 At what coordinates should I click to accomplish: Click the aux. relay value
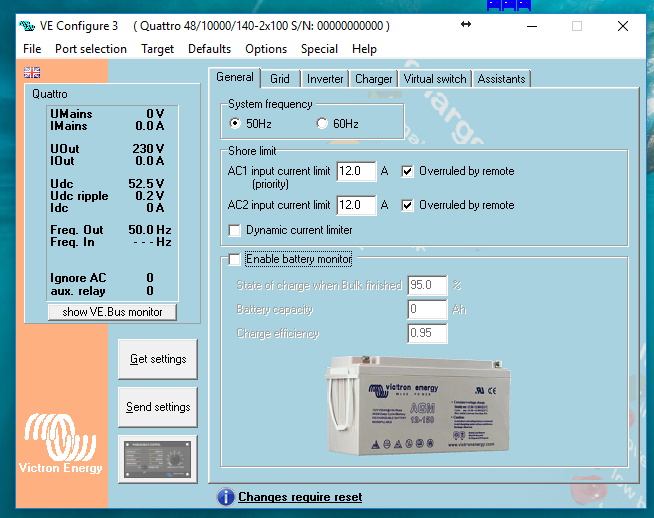pos(150,291)
